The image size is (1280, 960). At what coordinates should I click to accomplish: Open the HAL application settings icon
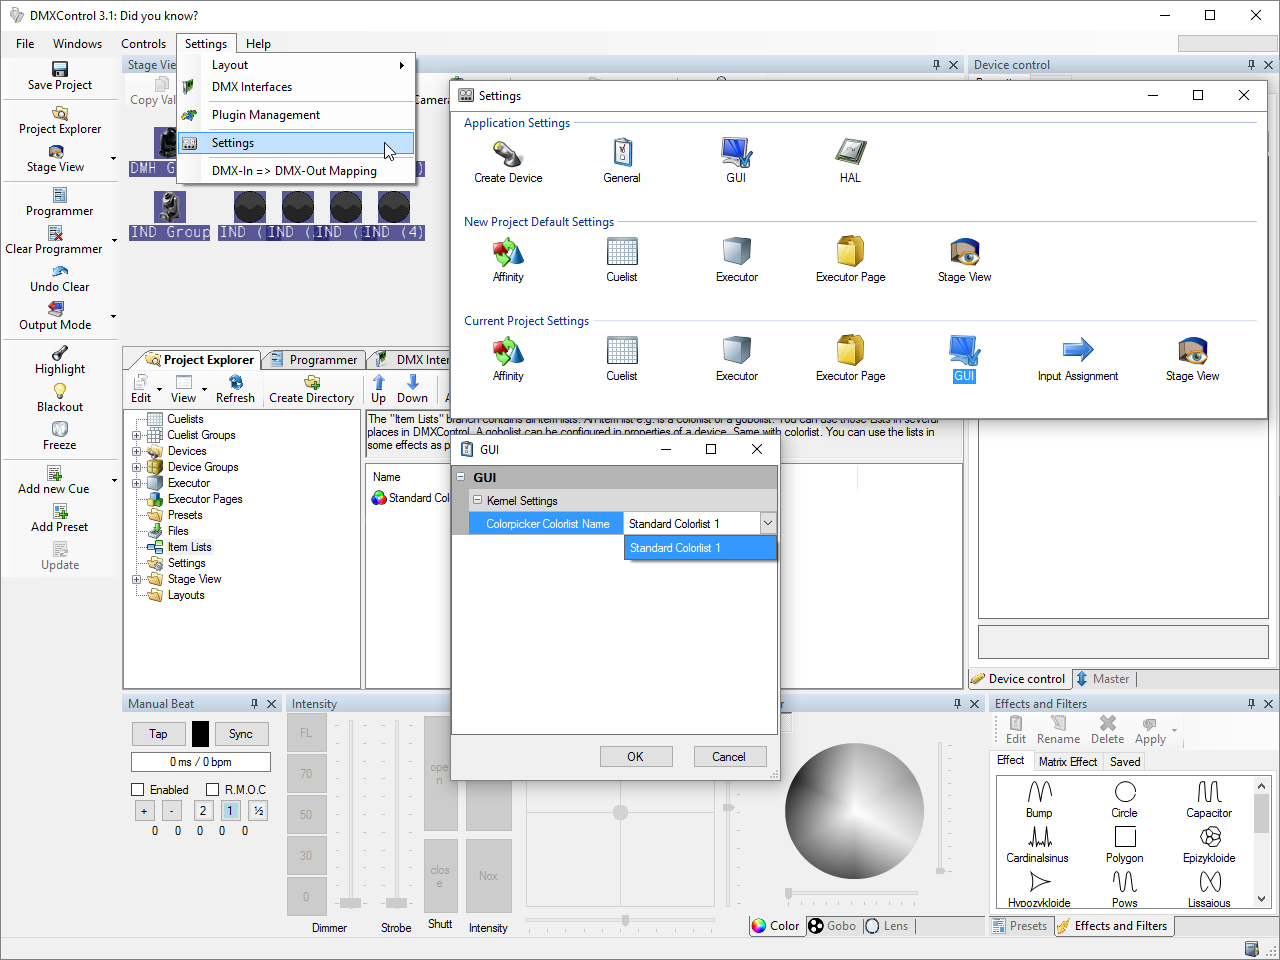[x=850, y=153]
